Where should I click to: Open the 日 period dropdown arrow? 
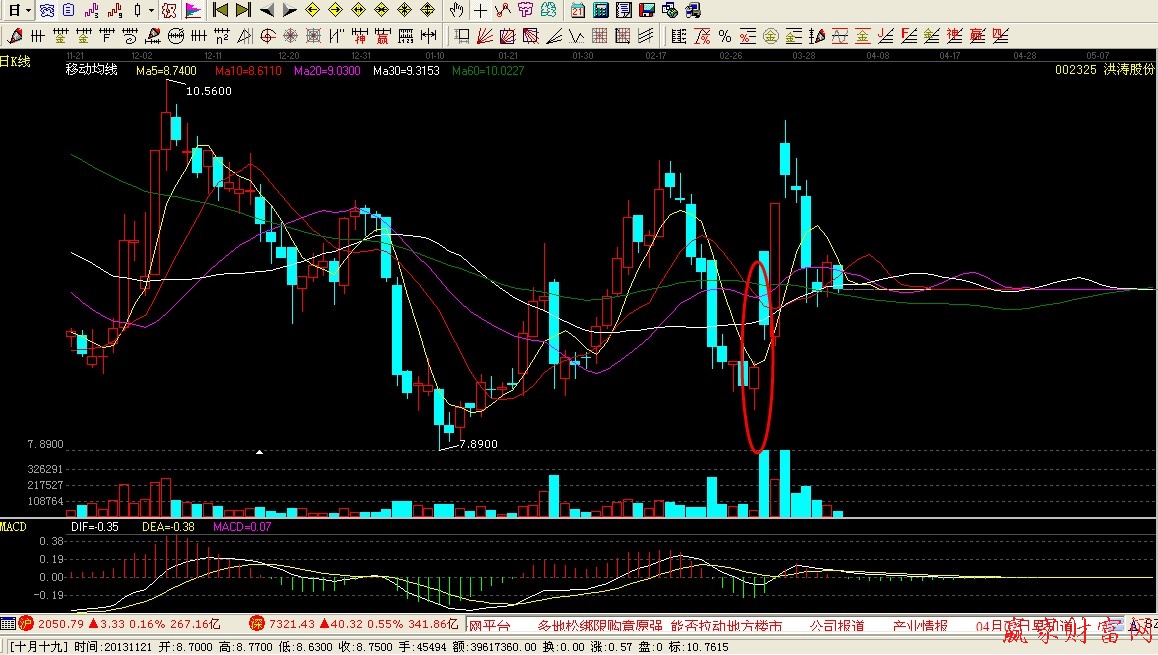[29, 11]
